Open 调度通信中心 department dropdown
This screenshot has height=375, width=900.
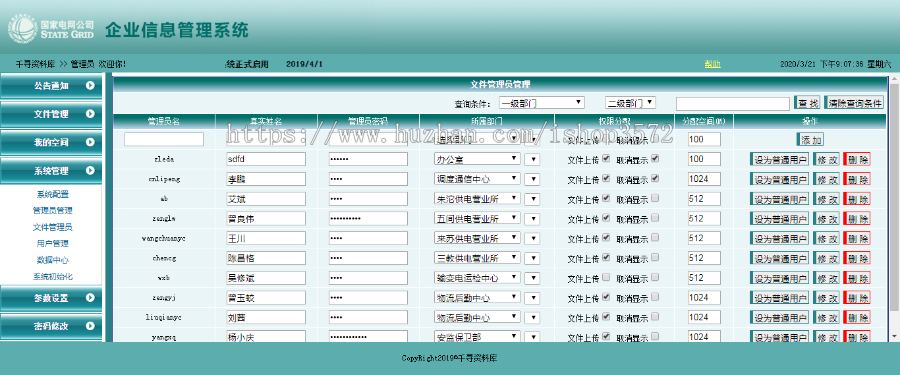pyautogui.click(x=478, y=179)
